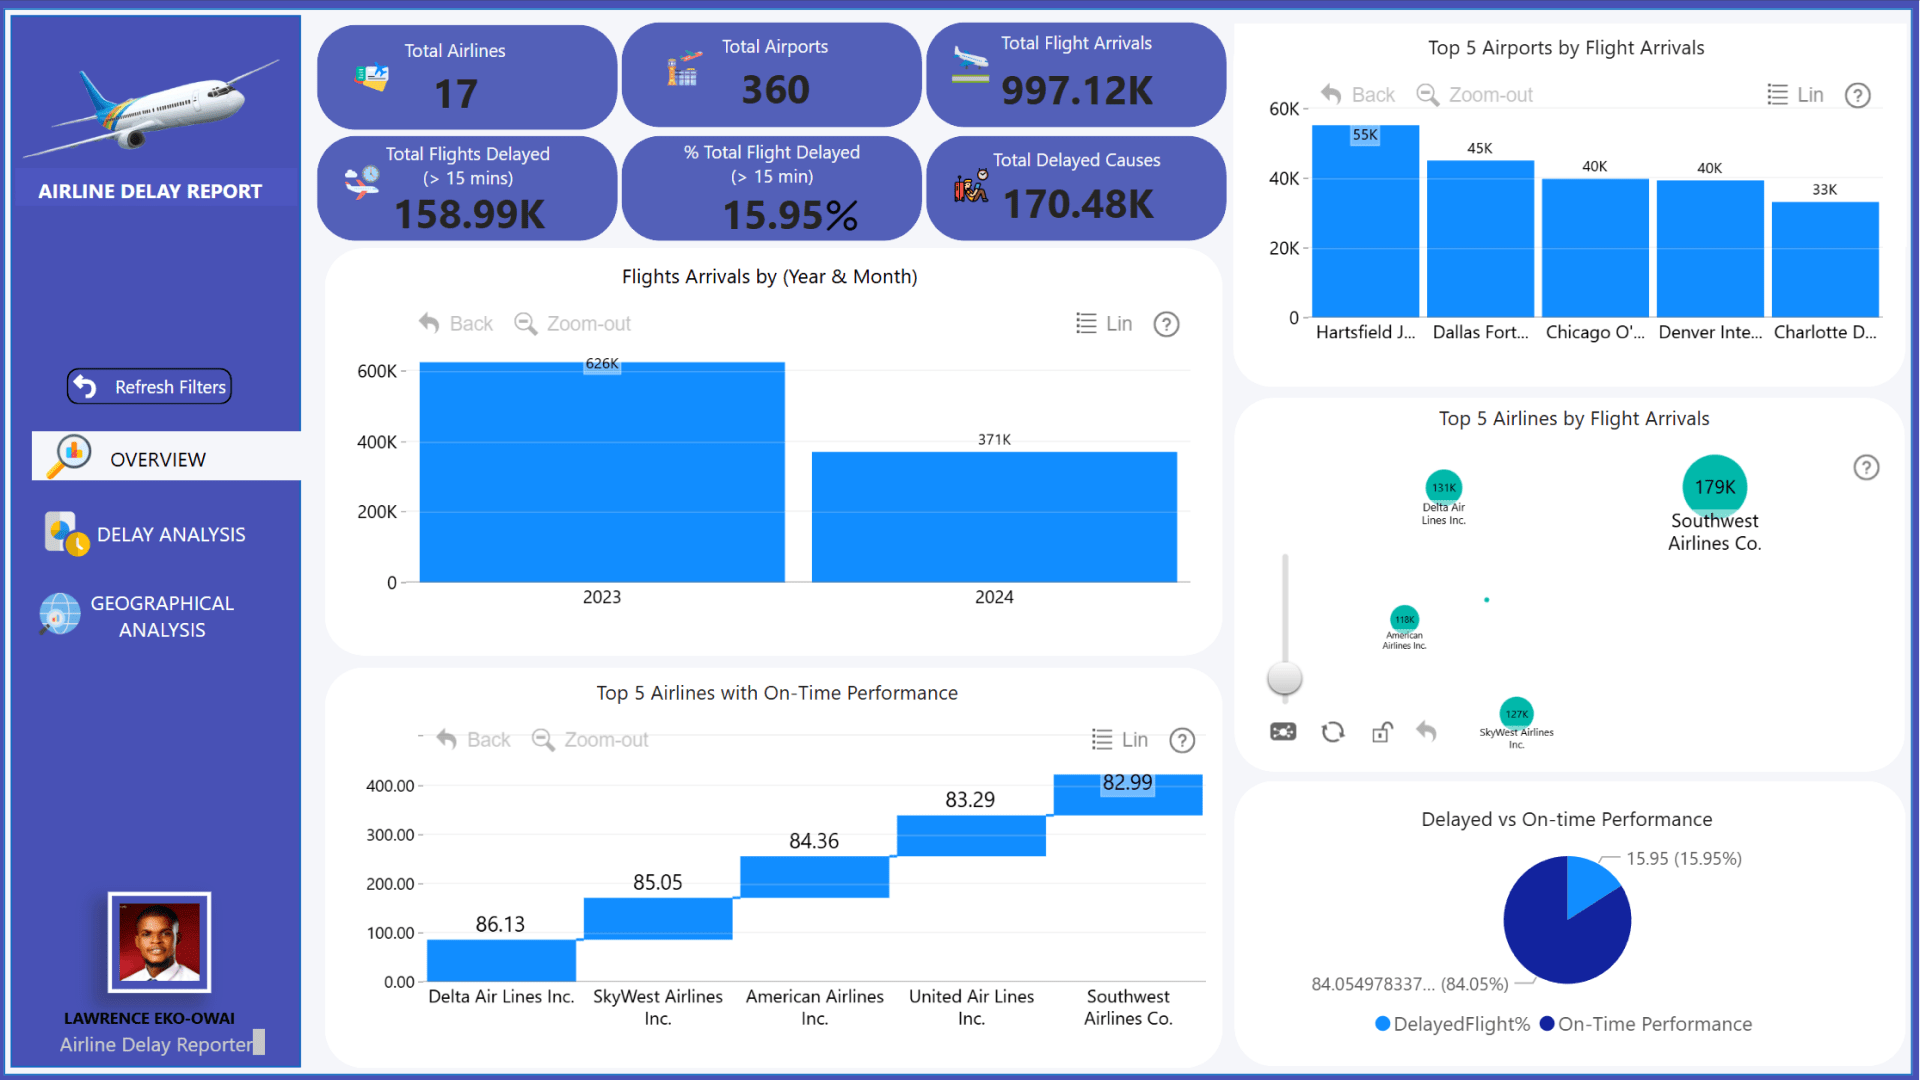Select the 2023 bar in arrivals chart
Viewport: 1920px width, 1080px height.
602,472
